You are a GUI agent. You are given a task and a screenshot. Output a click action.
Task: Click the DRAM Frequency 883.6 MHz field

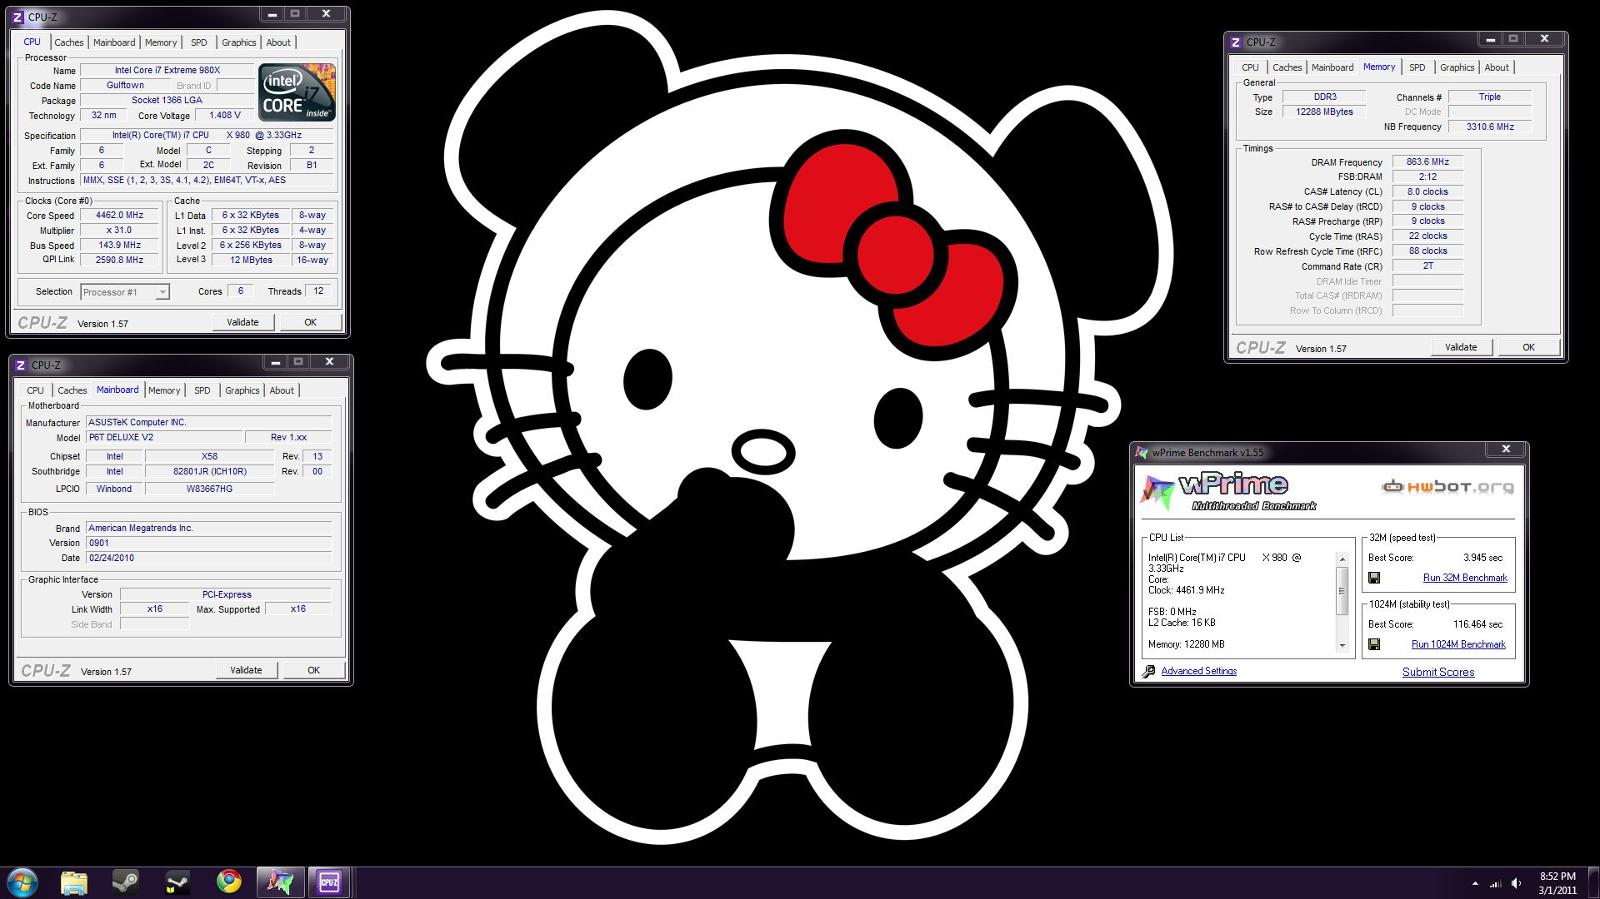(1428, 162)
